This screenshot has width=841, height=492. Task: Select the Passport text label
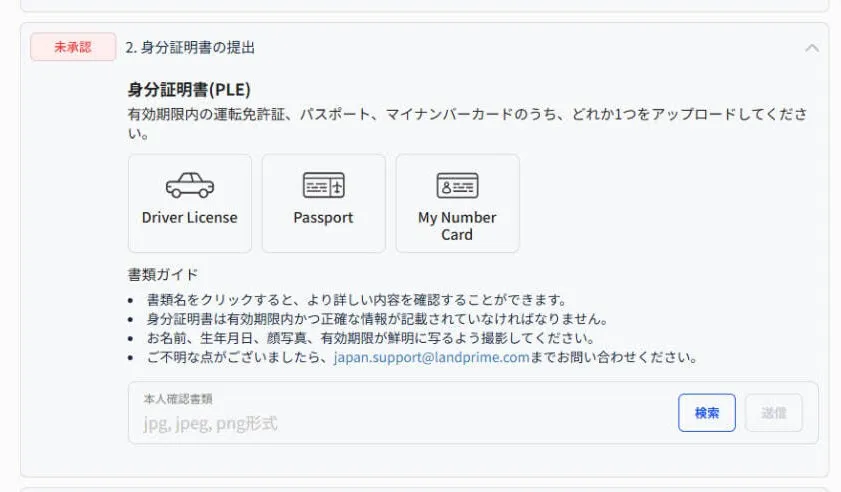323,217
